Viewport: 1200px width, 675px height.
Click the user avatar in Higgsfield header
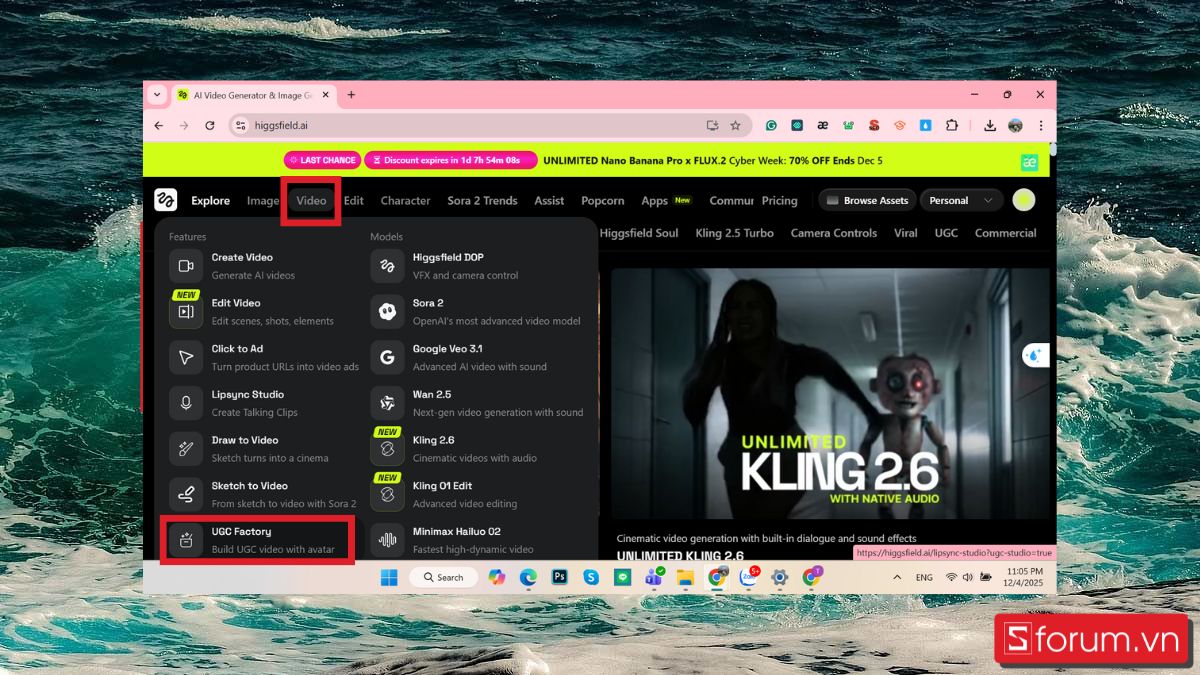pyautogui.click(x=1023, y=200)
